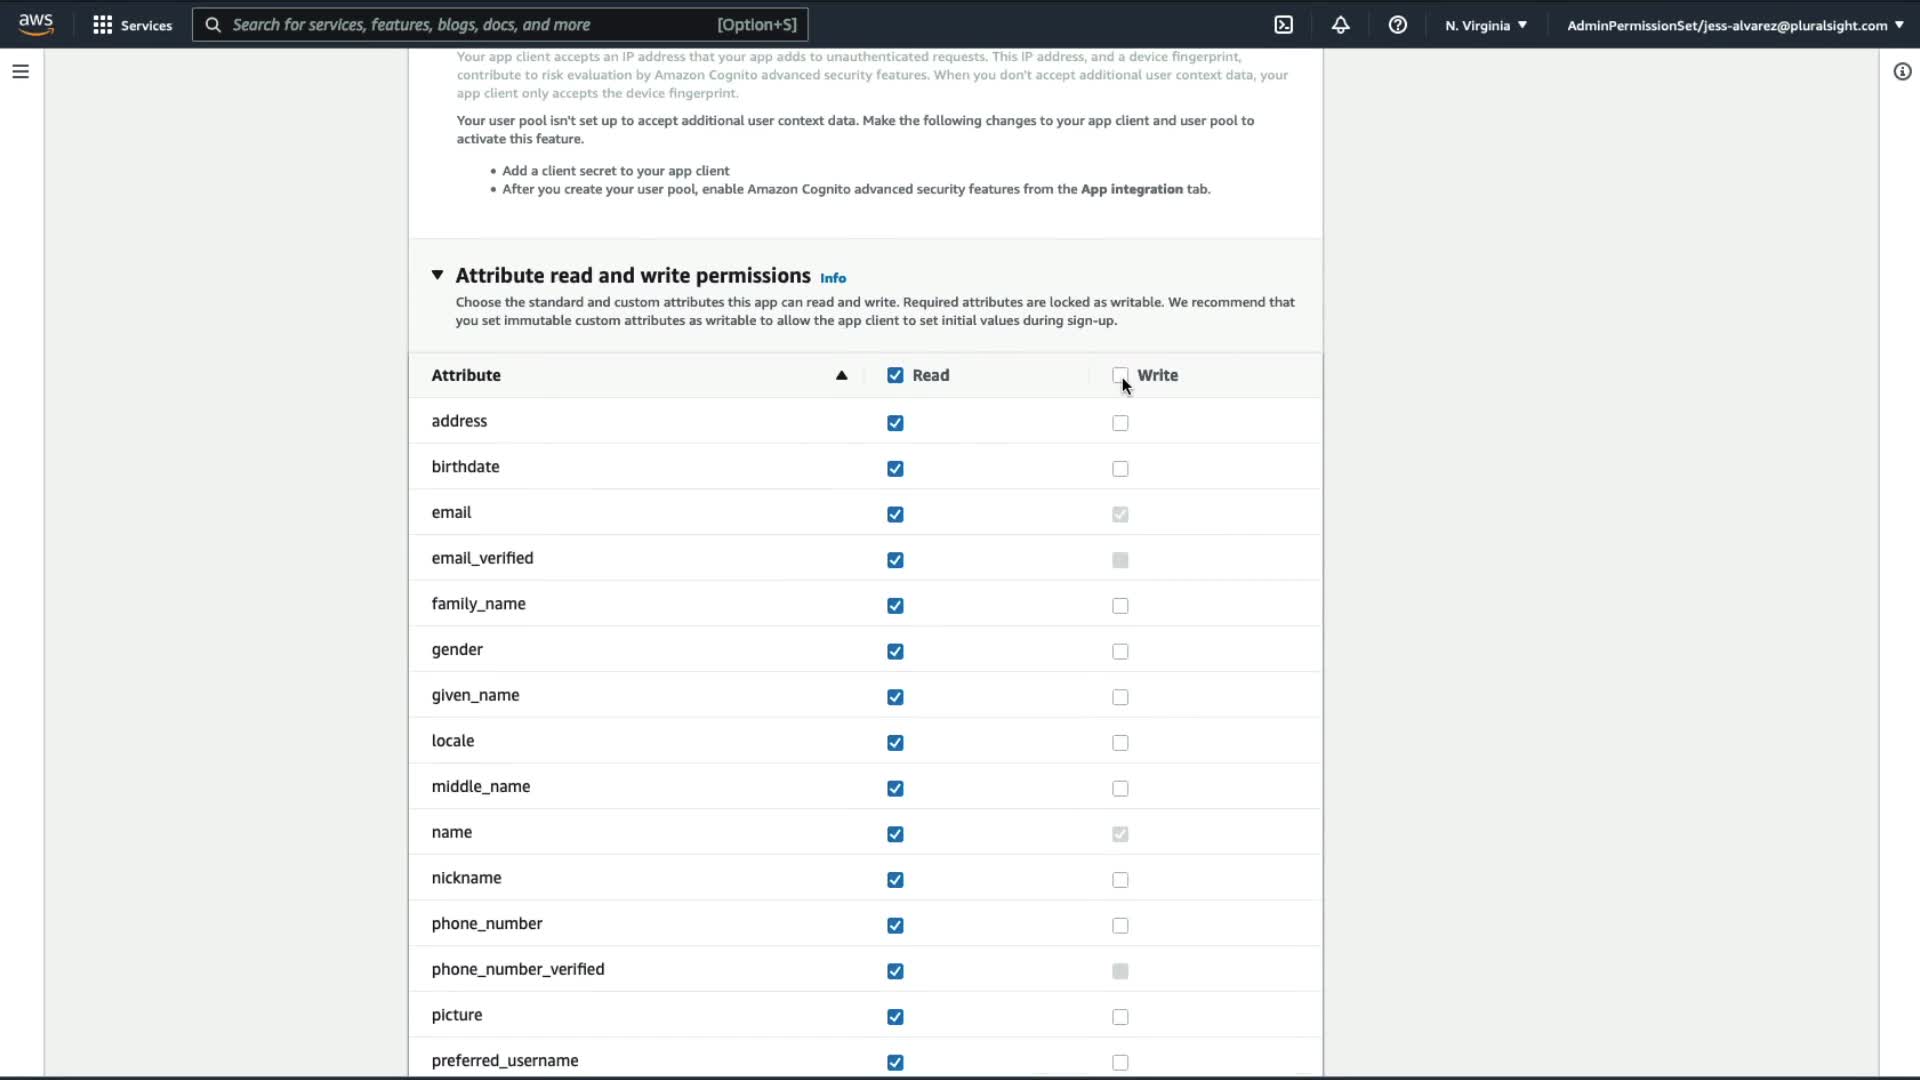Viewport: 1920px width, 1080px height.
Task: Sort by the Attribute column arrow
Action: tap(841, 376)
